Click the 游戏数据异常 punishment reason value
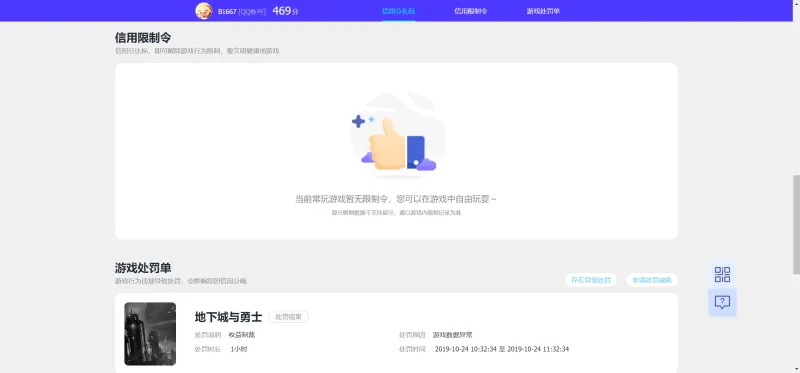Viewport: 800px width, 373px height. tap(453, 335)
